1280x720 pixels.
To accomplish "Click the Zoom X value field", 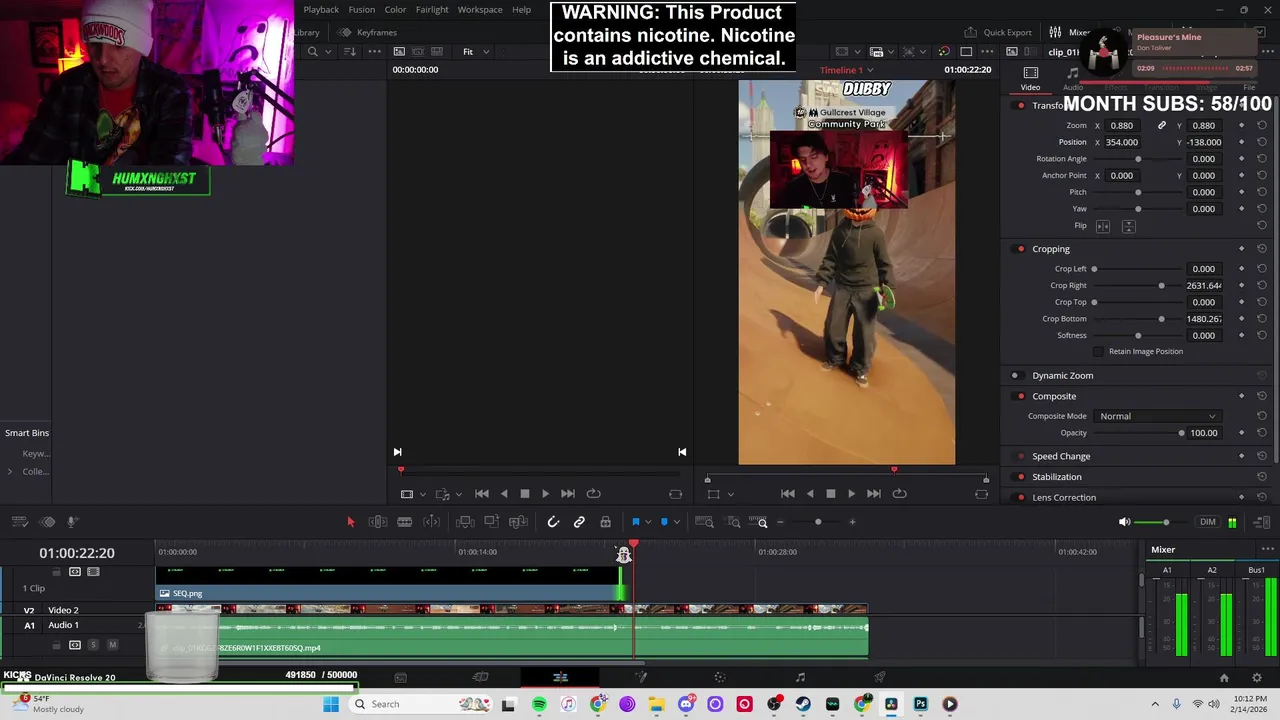I will point(1122,126).
